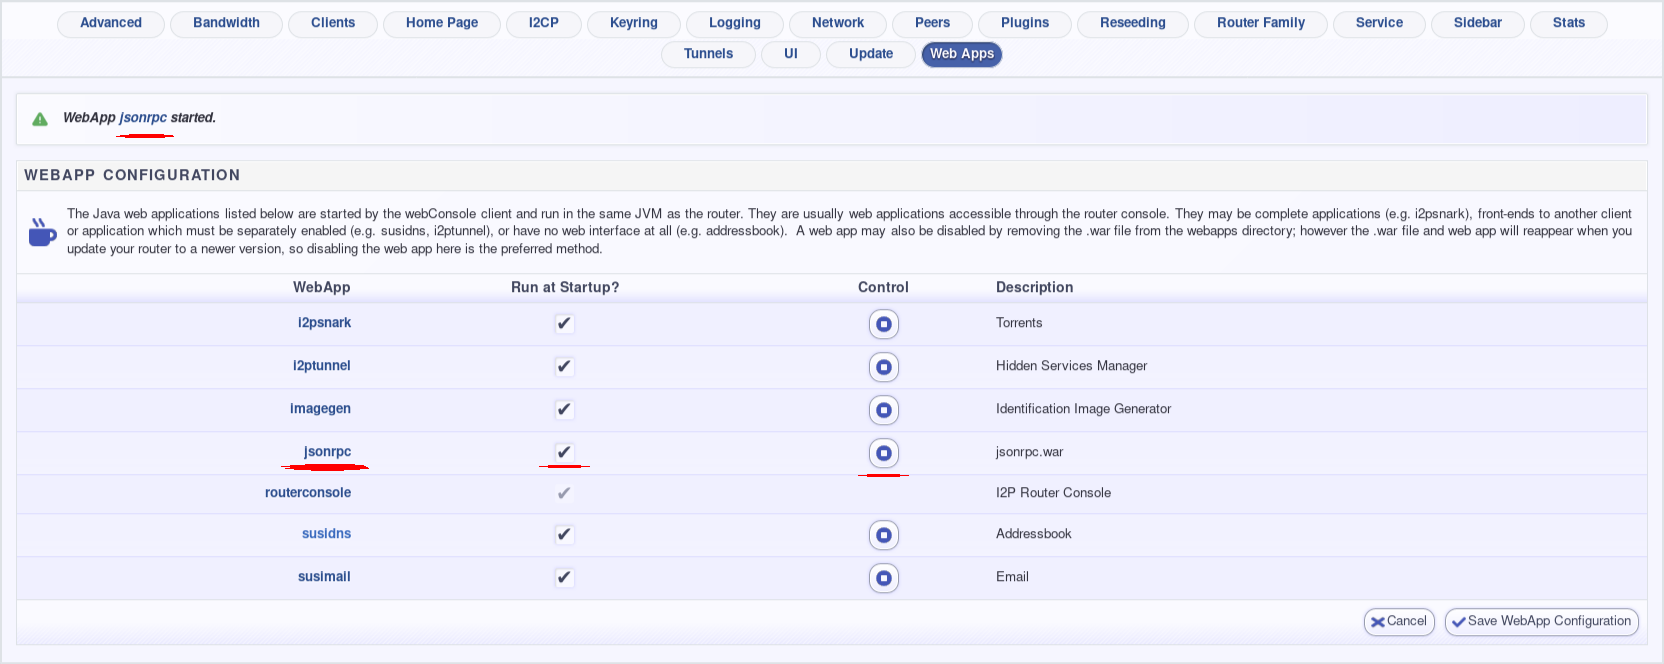The width and height of the screenshot is (1664, 664).
Task: Click the 'Addressbook' description text
Action: click(1033, 534)
